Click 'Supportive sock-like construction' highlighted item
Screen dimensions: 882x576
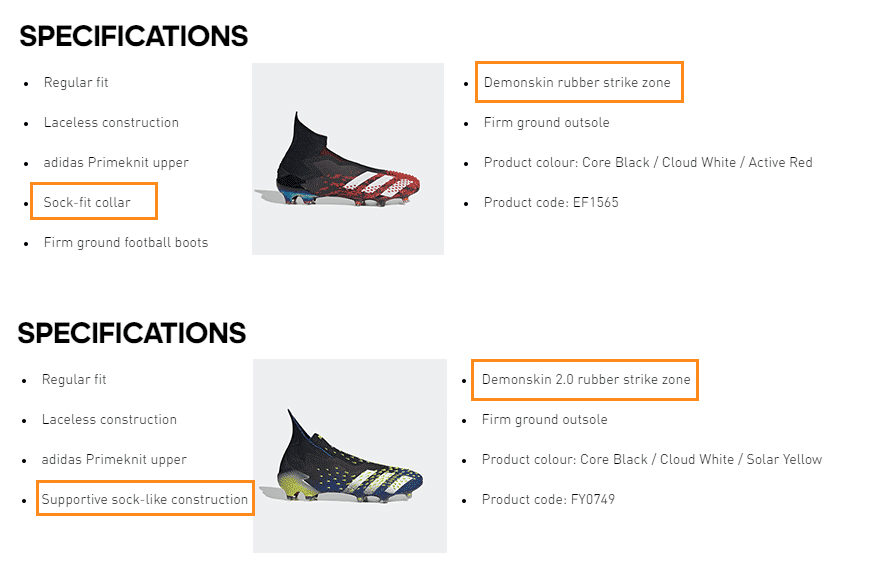[x=145, y=499]
